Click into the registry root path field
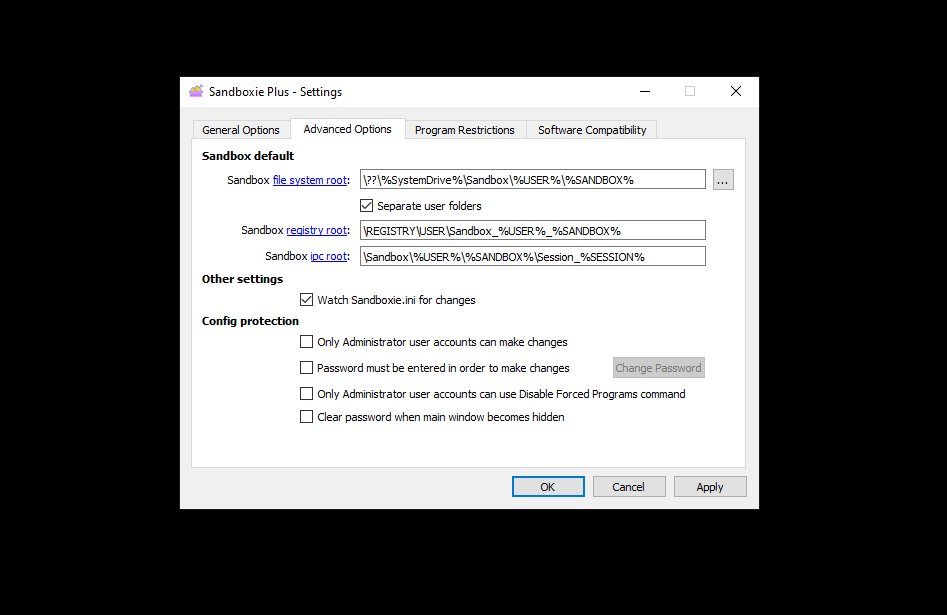This screenshot has width=947, height=615. coord(533,230)
